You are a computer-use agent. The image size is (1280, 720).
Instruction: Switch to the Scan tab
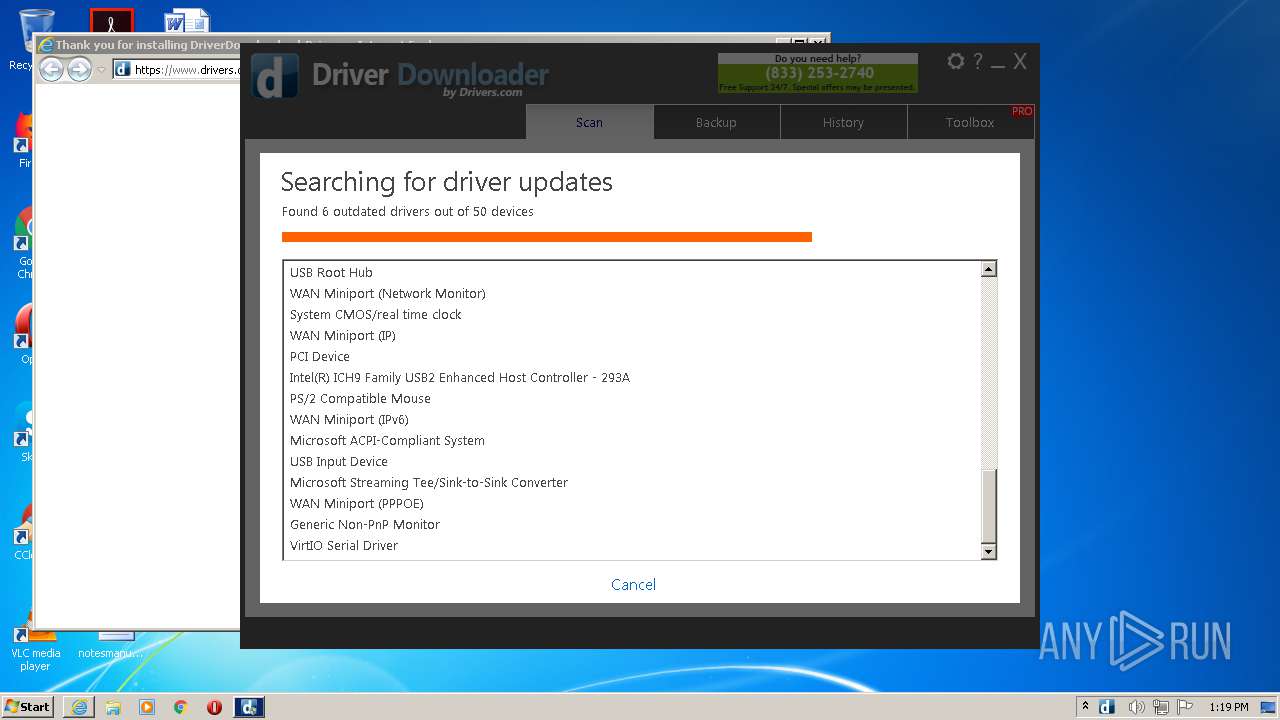pyautogui.click(x=589, y=122)
